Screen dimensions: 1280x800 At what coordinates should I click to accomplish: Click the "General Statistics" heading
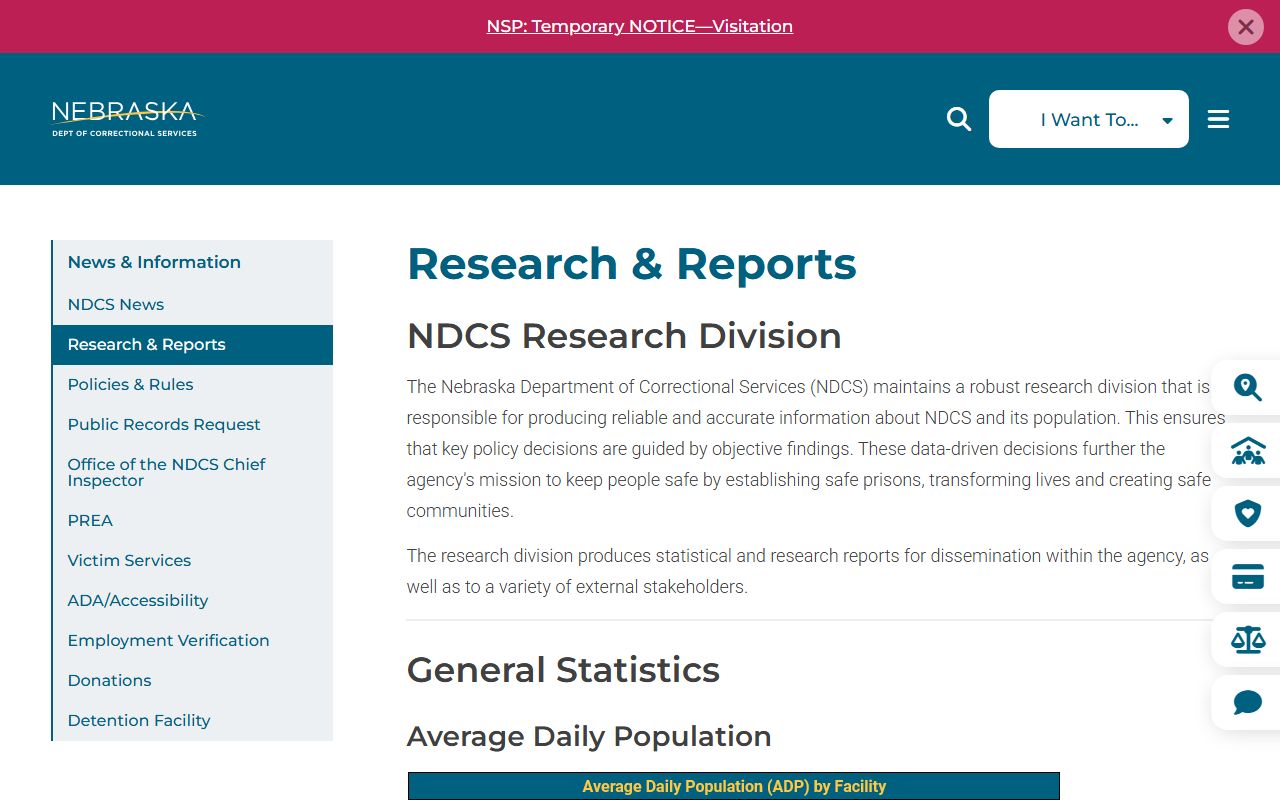[563, 669]
